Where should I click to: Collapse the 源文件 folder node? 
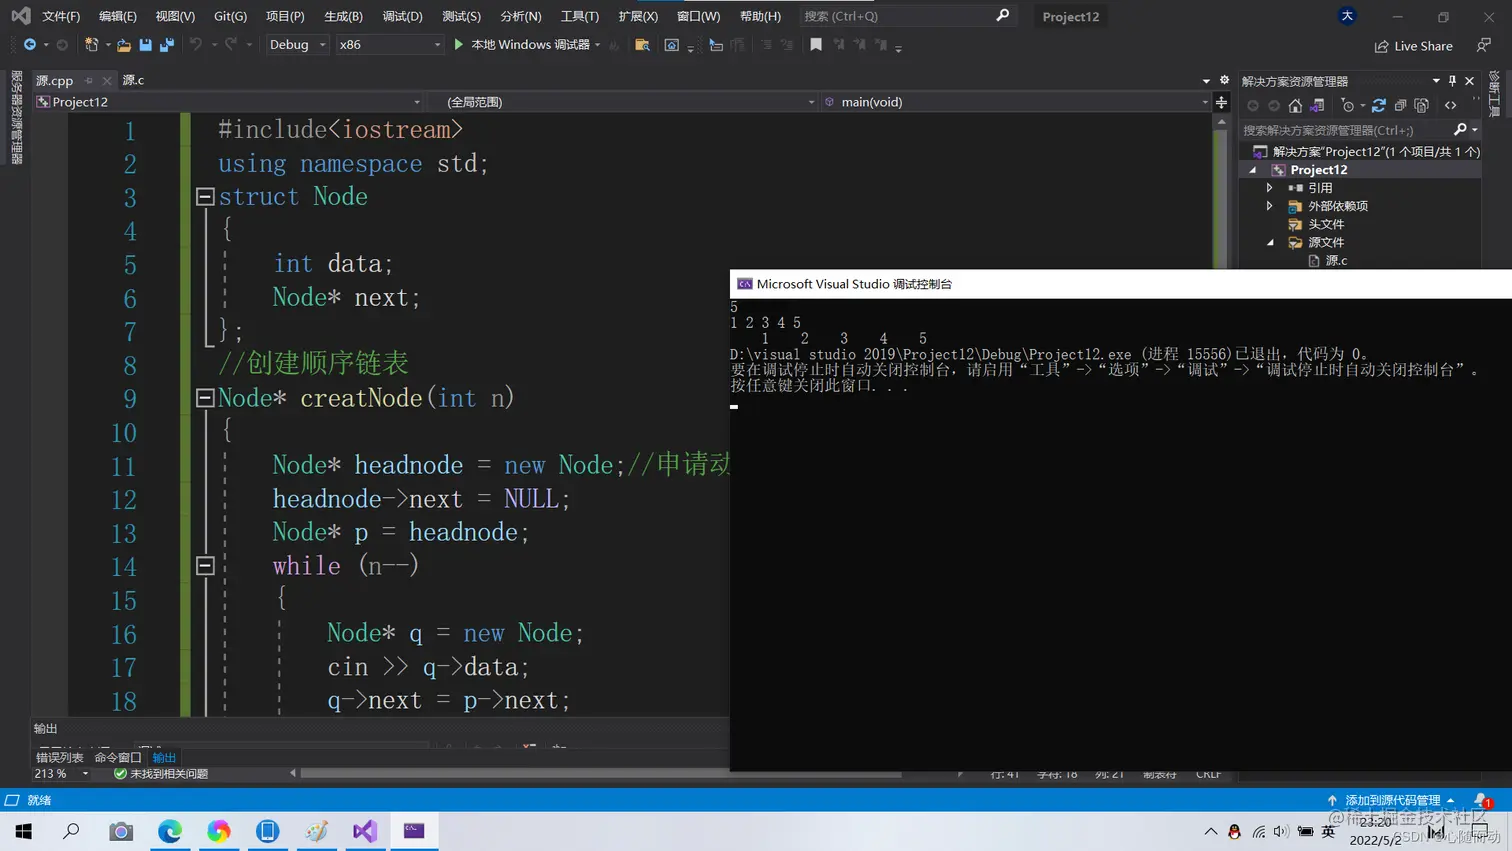[x=1270, y=242]
